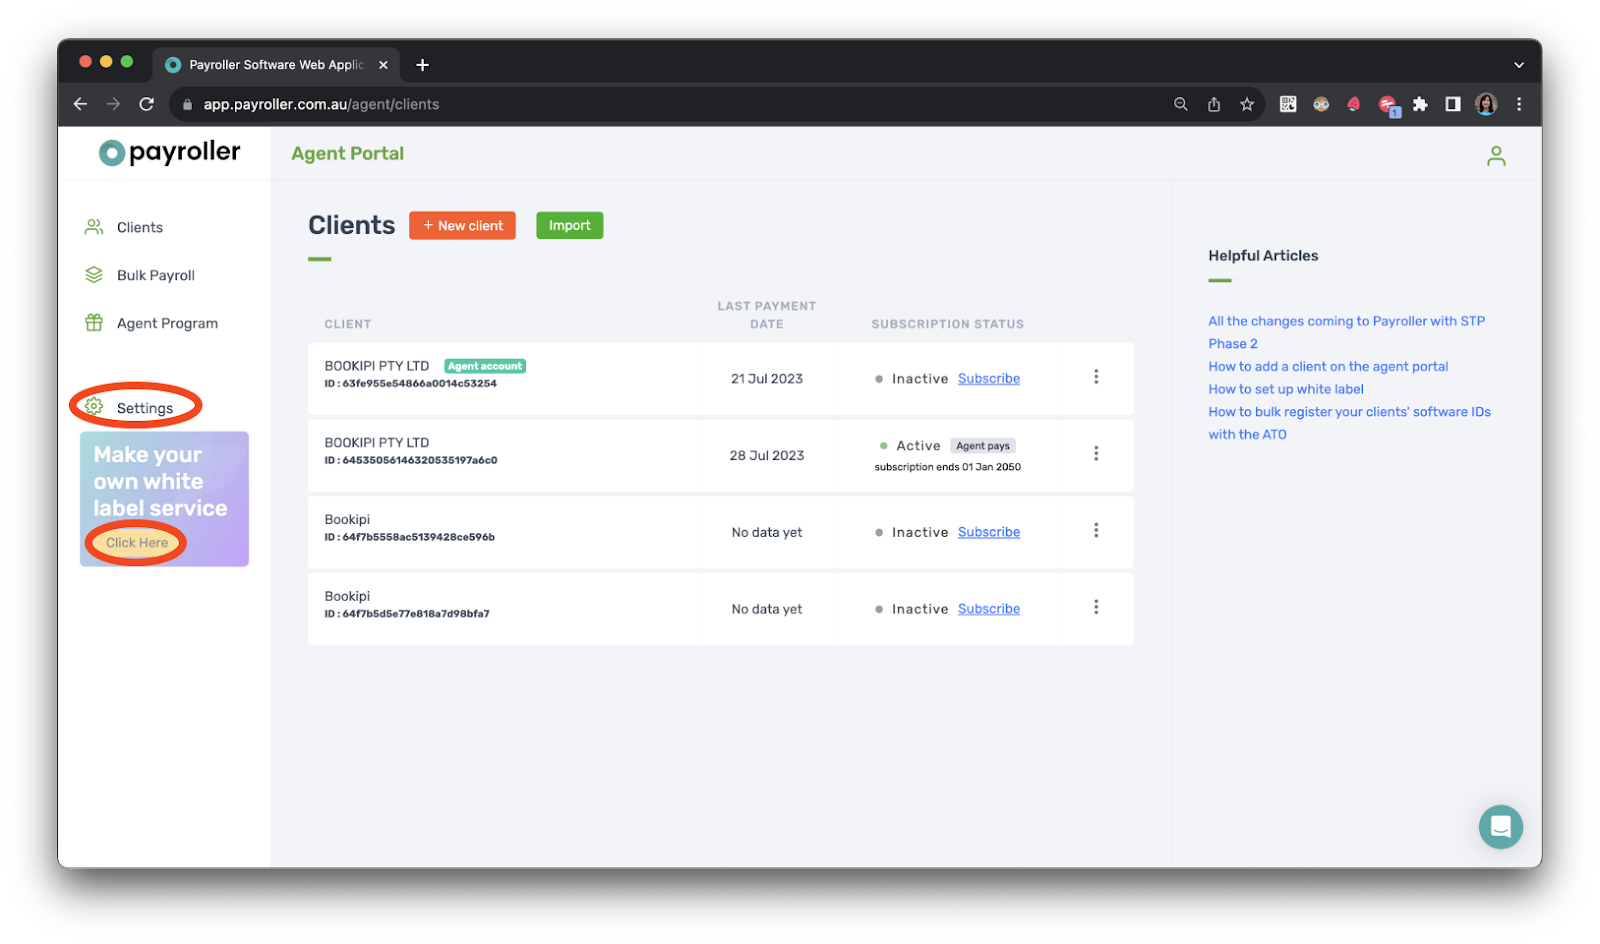Image resolution: width=1600 pixels, height=944 pixels.
Task: Click the Clients people icon in sidebar
Action: pos(94,227)
